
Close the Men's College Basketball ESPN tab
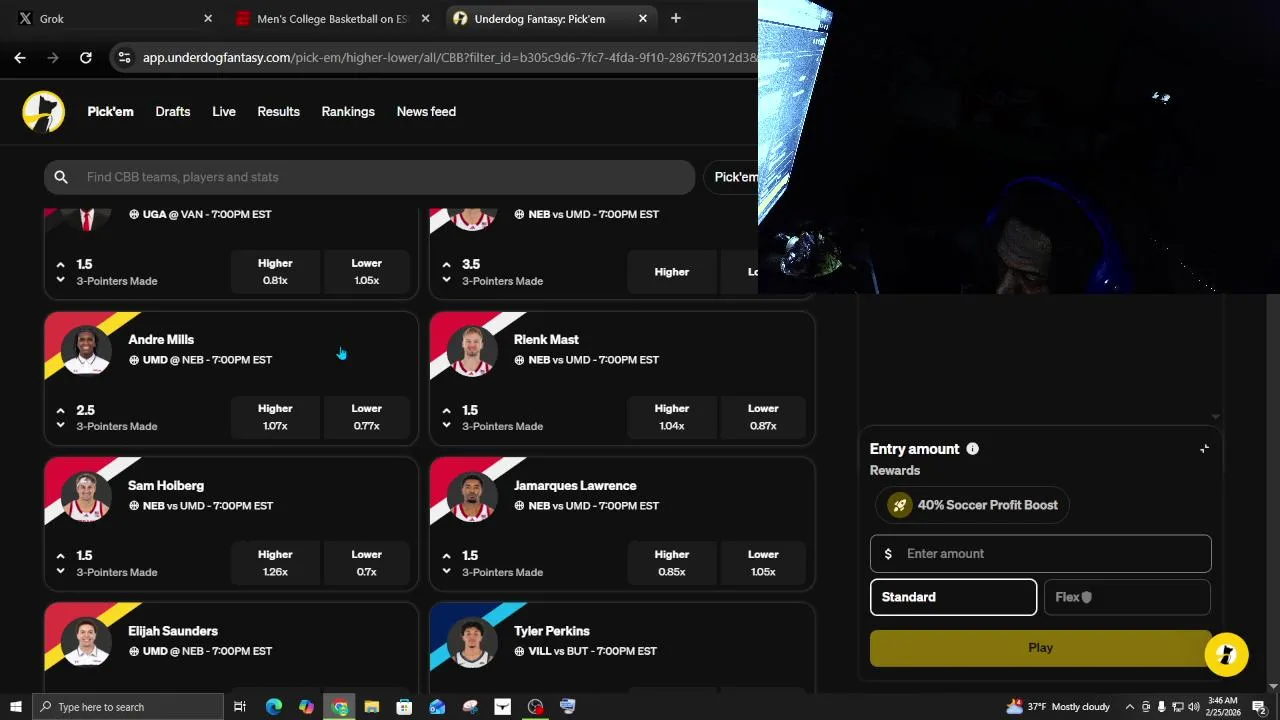(x=425, y=18)
